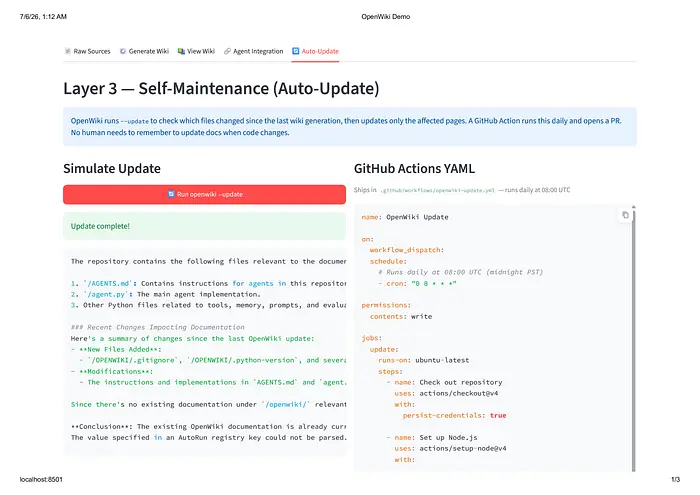Go to the Agent Integration tab

(254, 51)
